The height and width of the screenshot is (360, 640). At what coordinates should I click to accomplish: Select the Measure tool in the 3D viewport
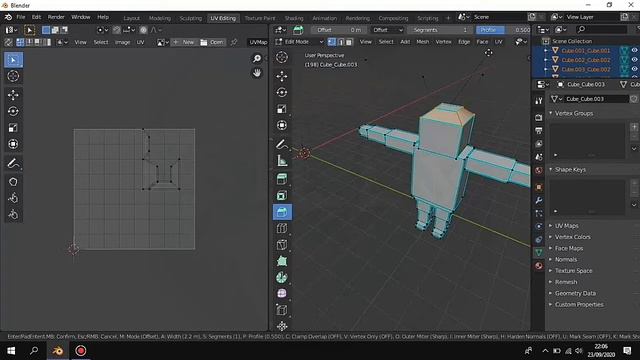click(282, 160)
